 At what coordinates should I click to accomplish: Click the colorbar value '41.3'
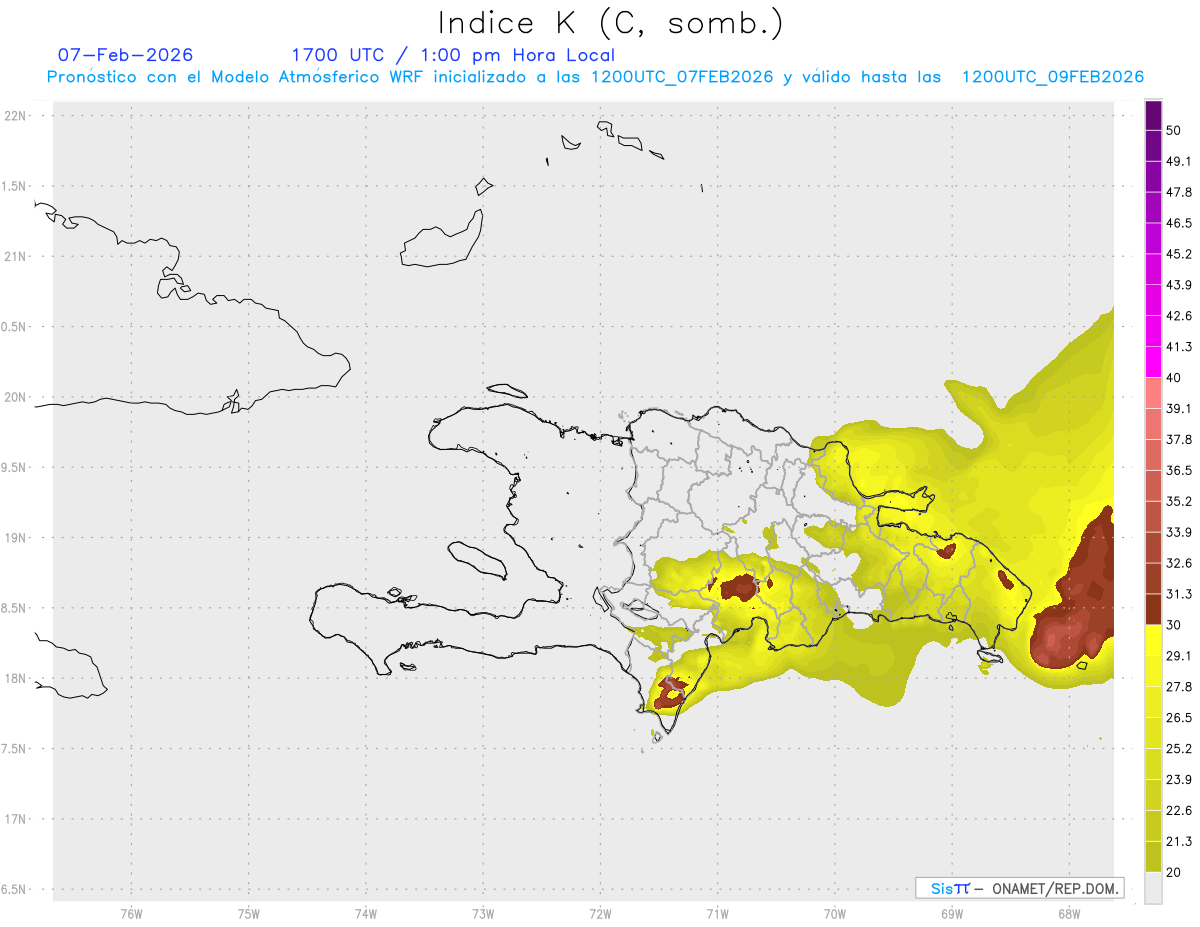click(x=1179, y=347)
